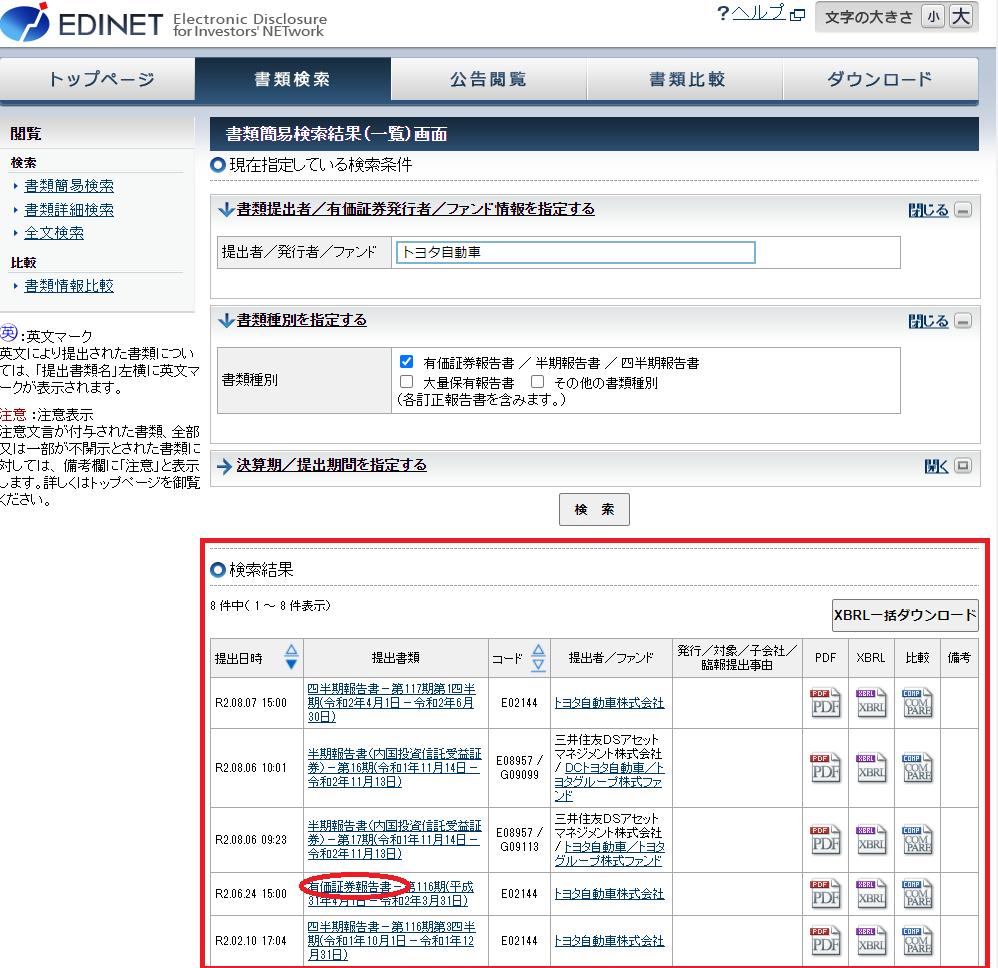This screenshot has width=998, height=968.
Task: Open 四半期報告書－第116期第3四半期 document link
Action: pos(391,941)
